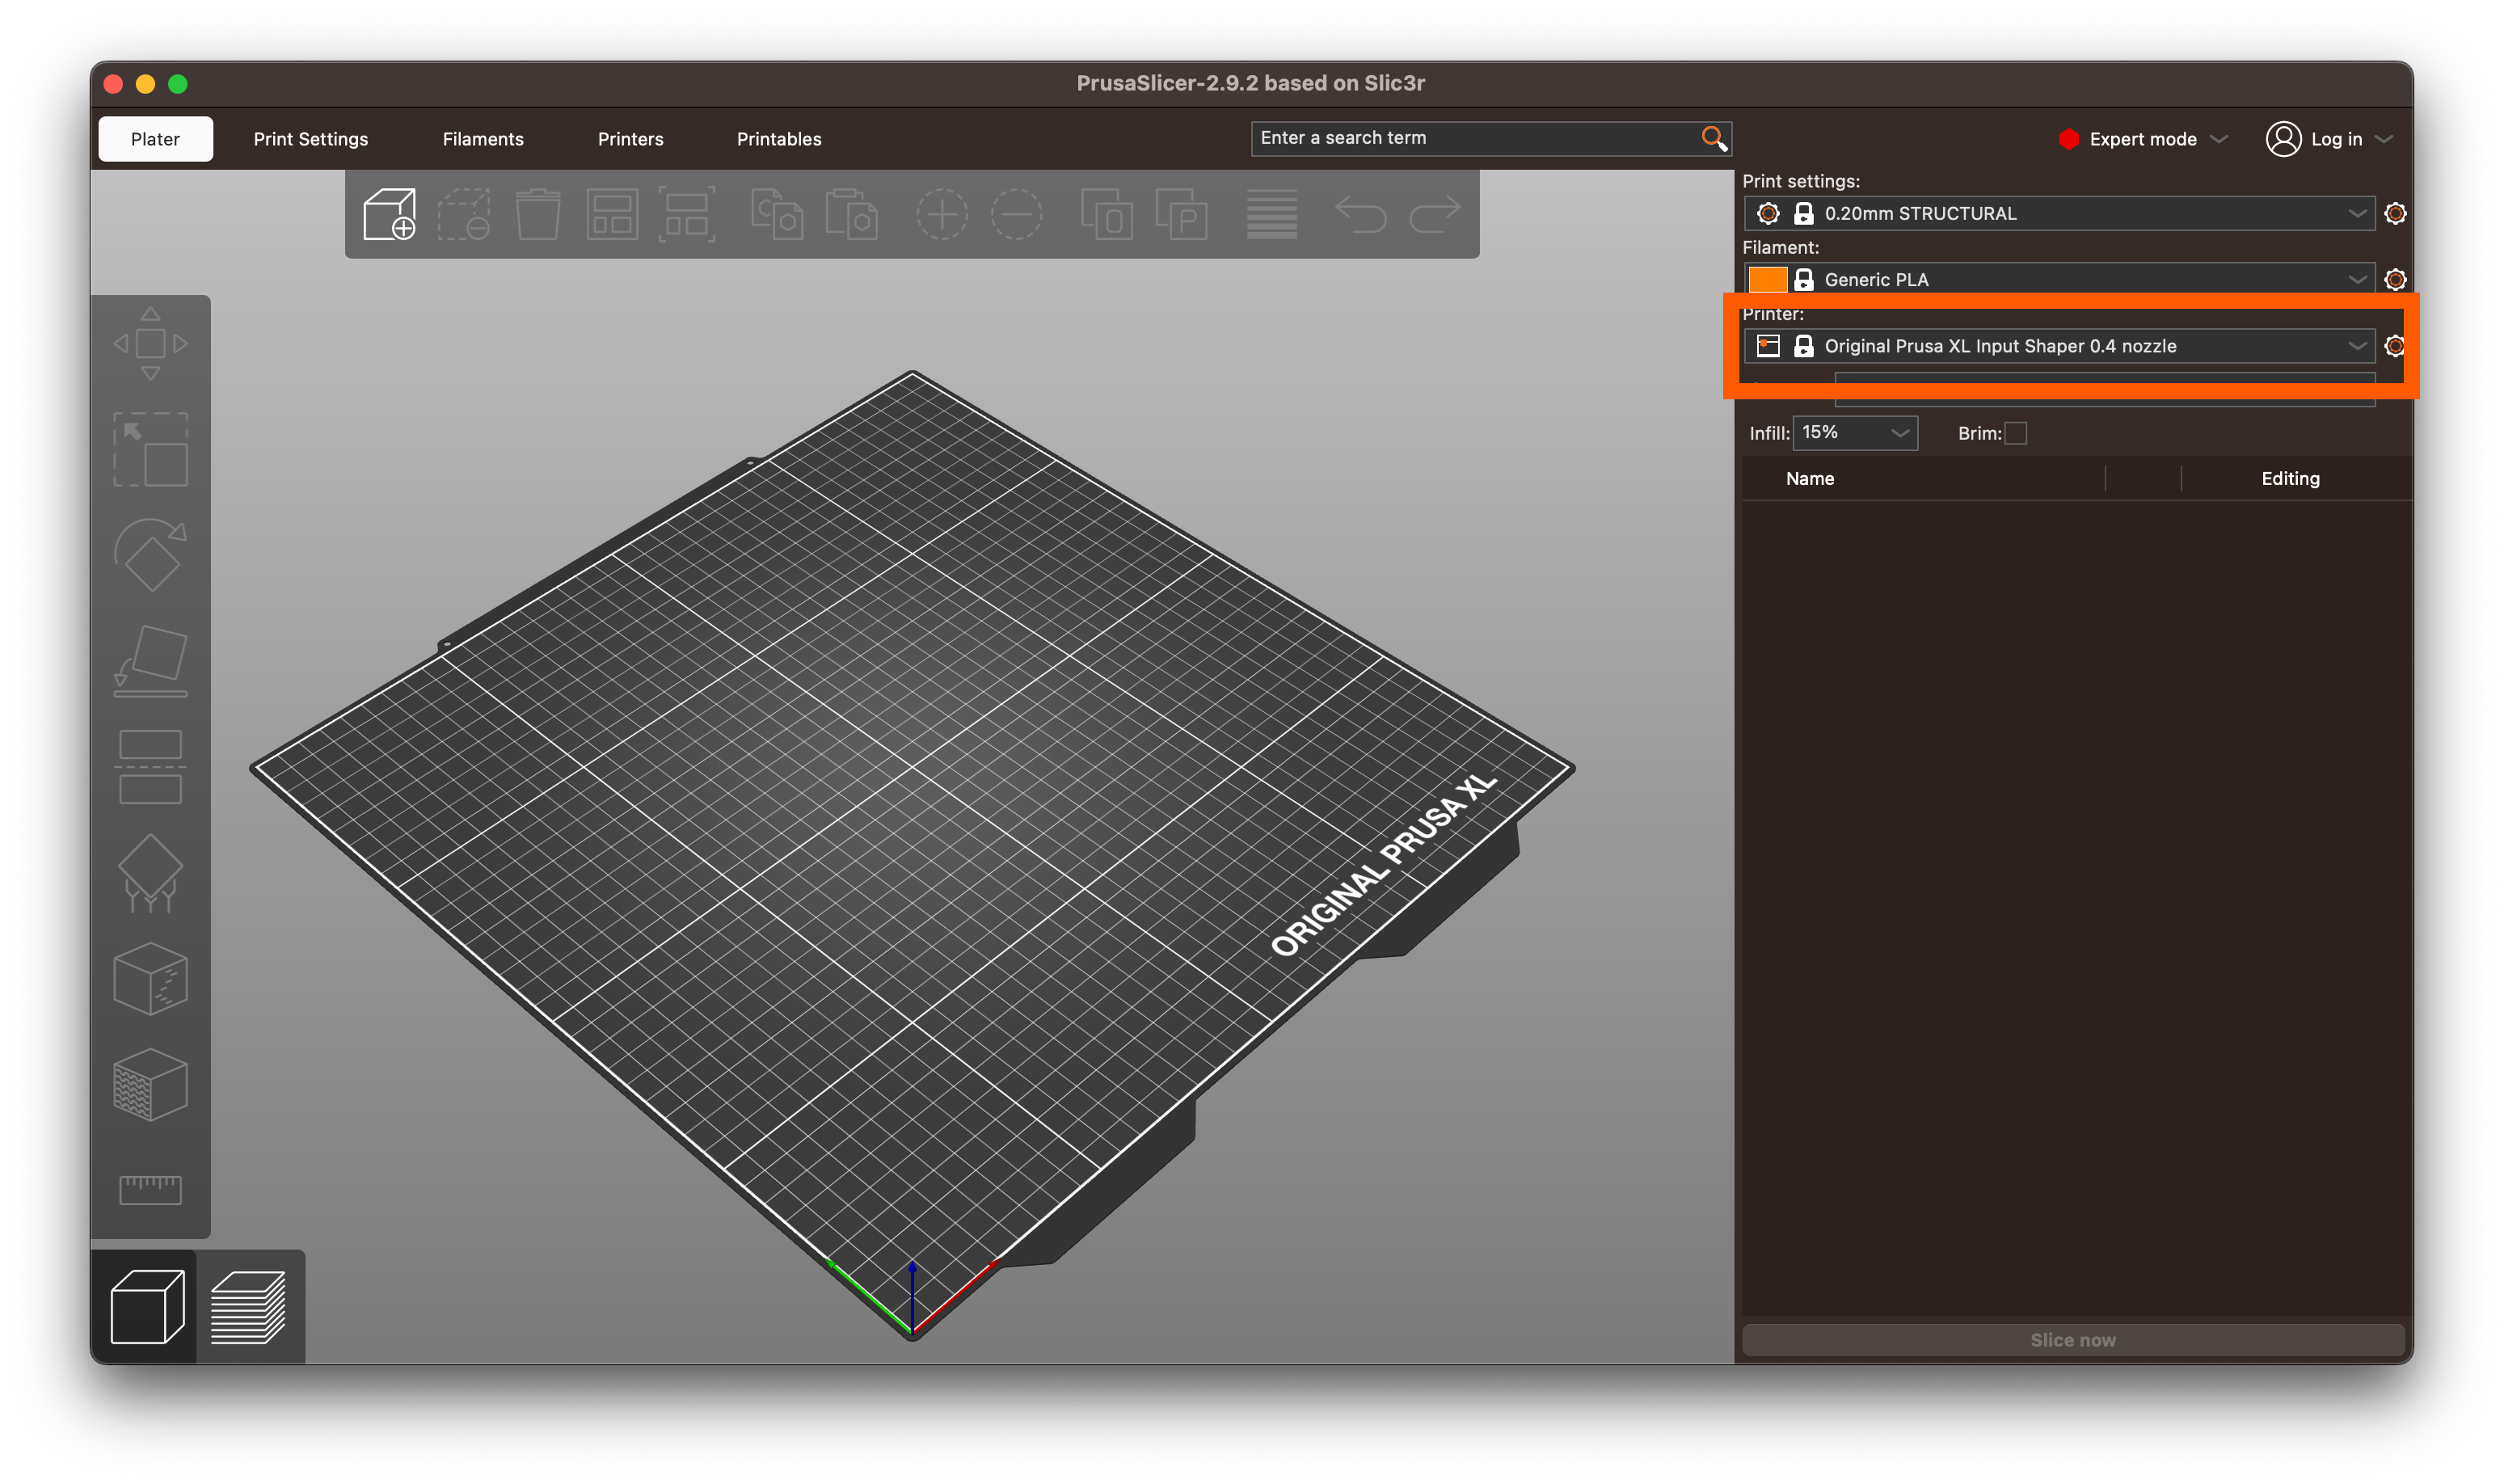Select the Move tool in left sidebar

150,344
